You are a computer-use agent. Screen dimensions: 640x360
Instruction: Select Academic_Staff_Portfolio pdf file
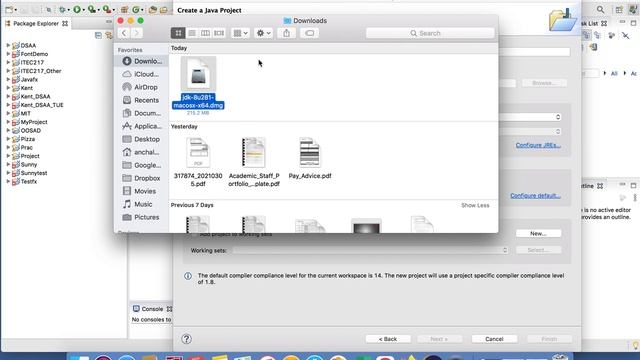click(254, 162)
